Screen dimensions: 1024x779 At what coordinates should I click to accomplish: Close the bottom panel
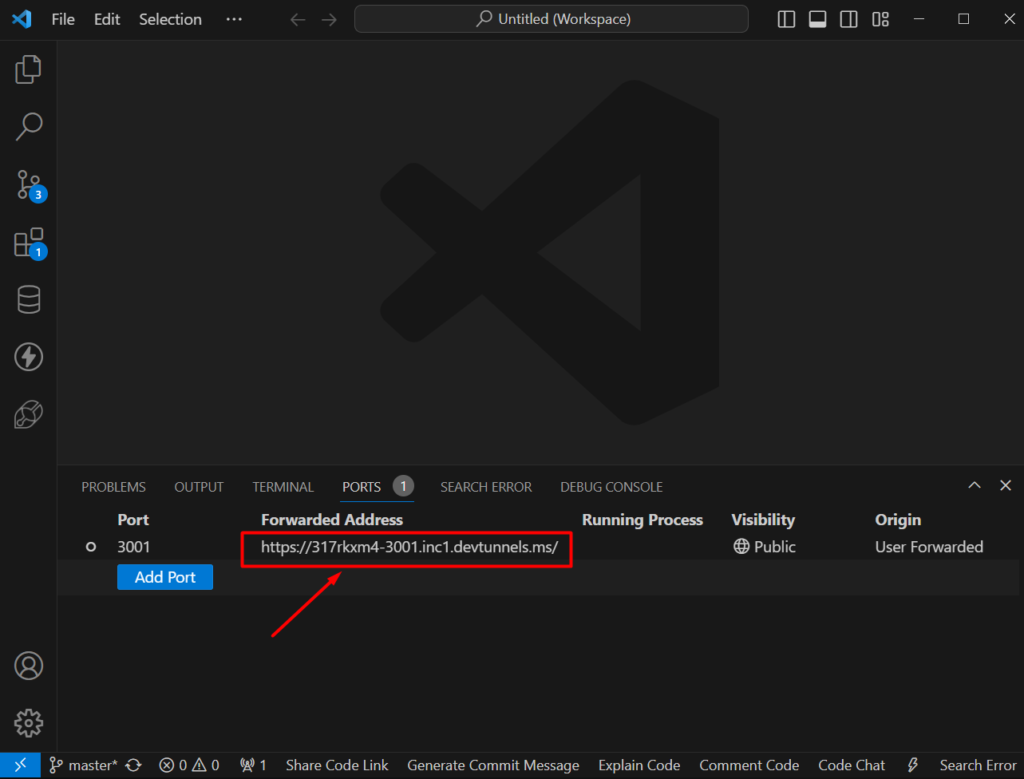(x=1006, y=486)
